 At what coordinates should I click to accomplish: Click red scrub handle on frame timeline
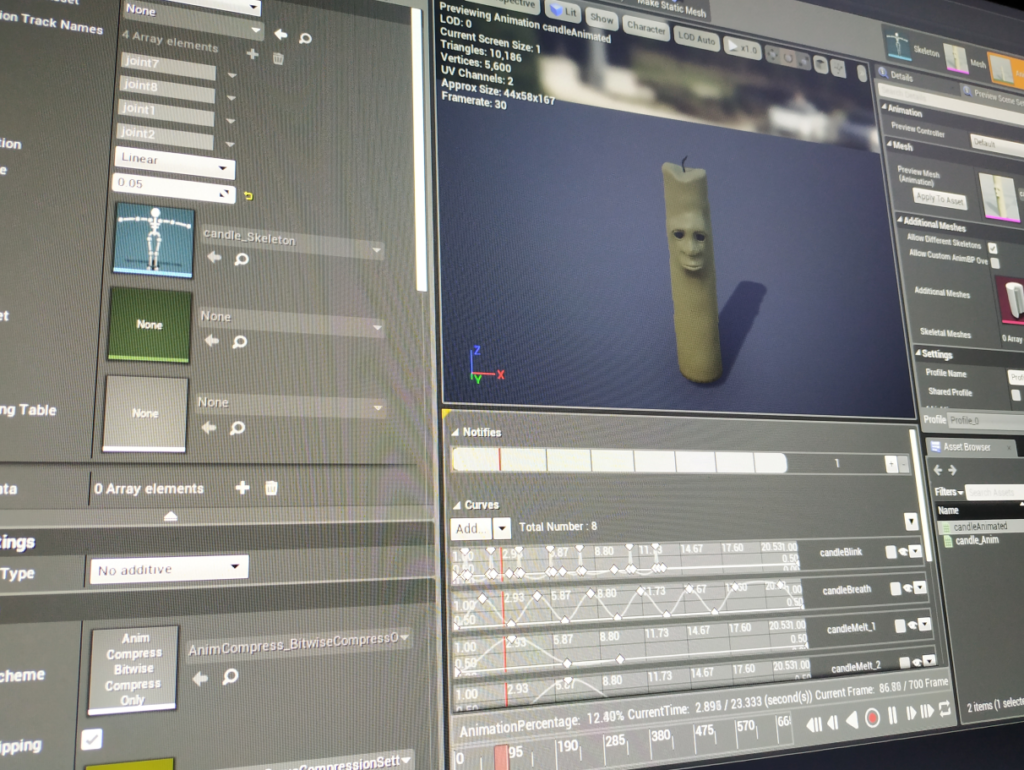click(501, 756)
